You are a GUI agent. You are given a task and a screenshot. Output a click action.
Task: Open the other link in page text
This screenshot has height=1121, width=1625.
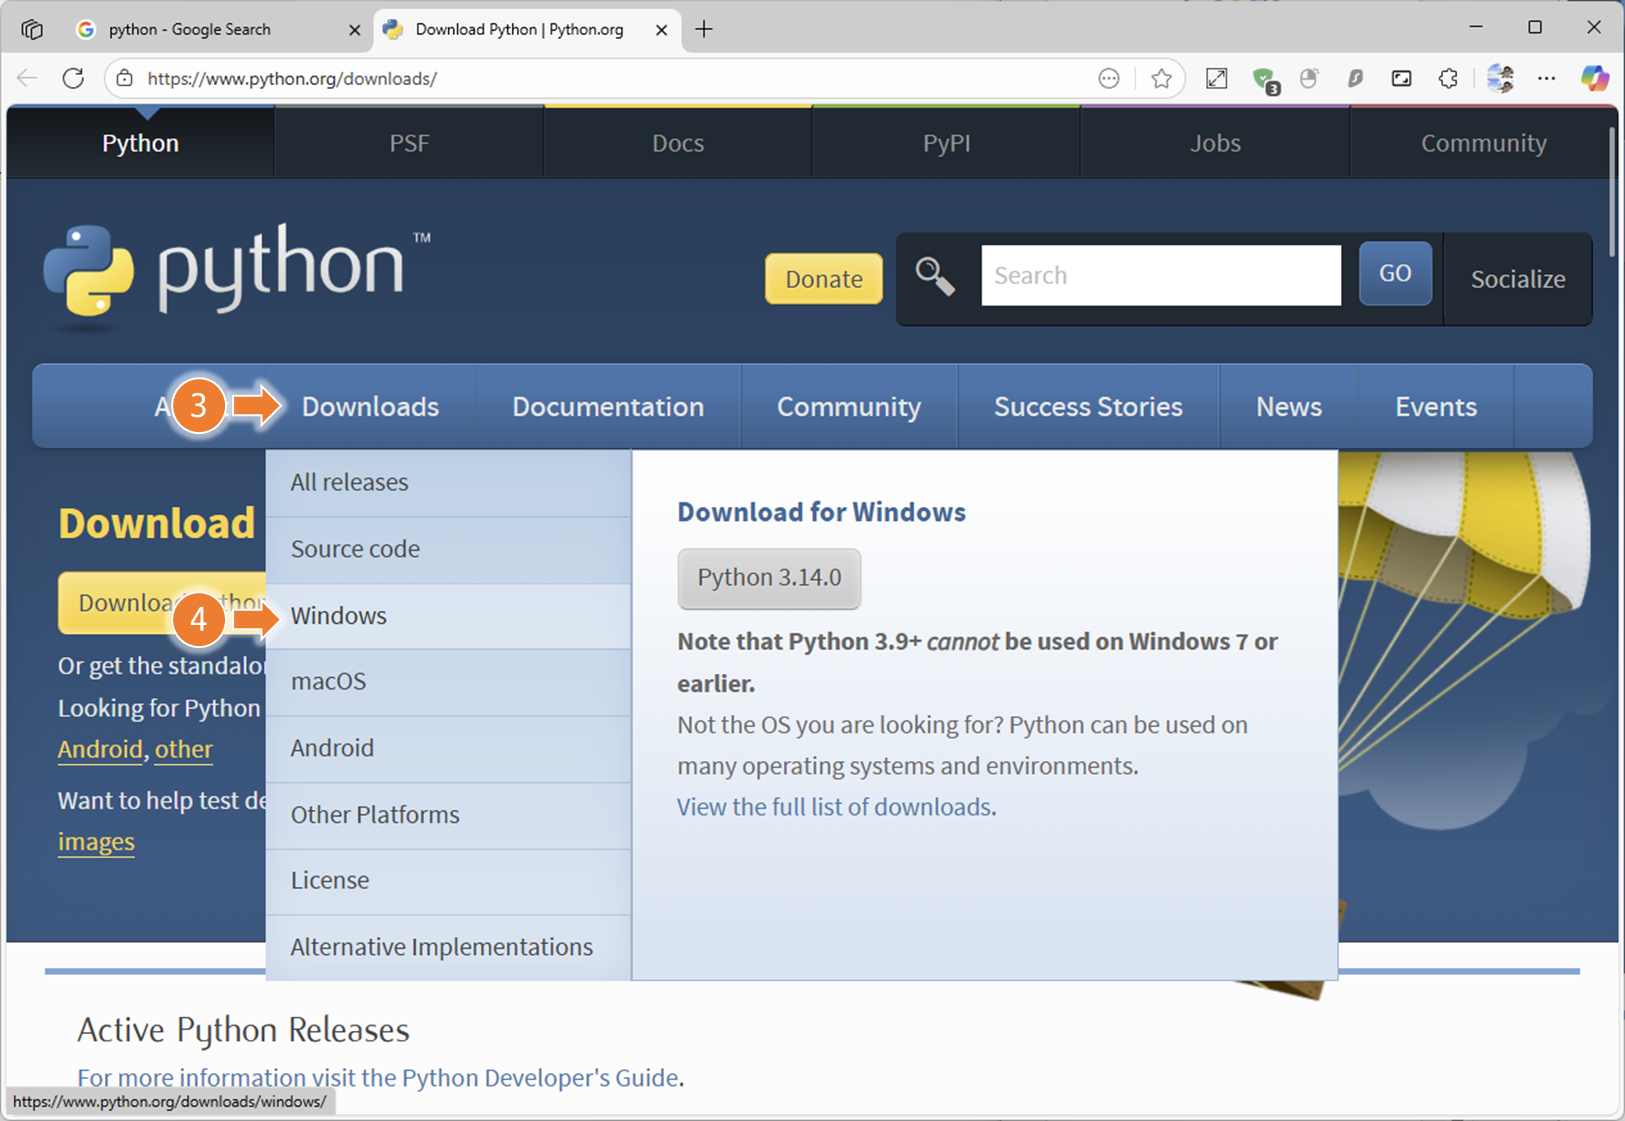tap(184, 749)
